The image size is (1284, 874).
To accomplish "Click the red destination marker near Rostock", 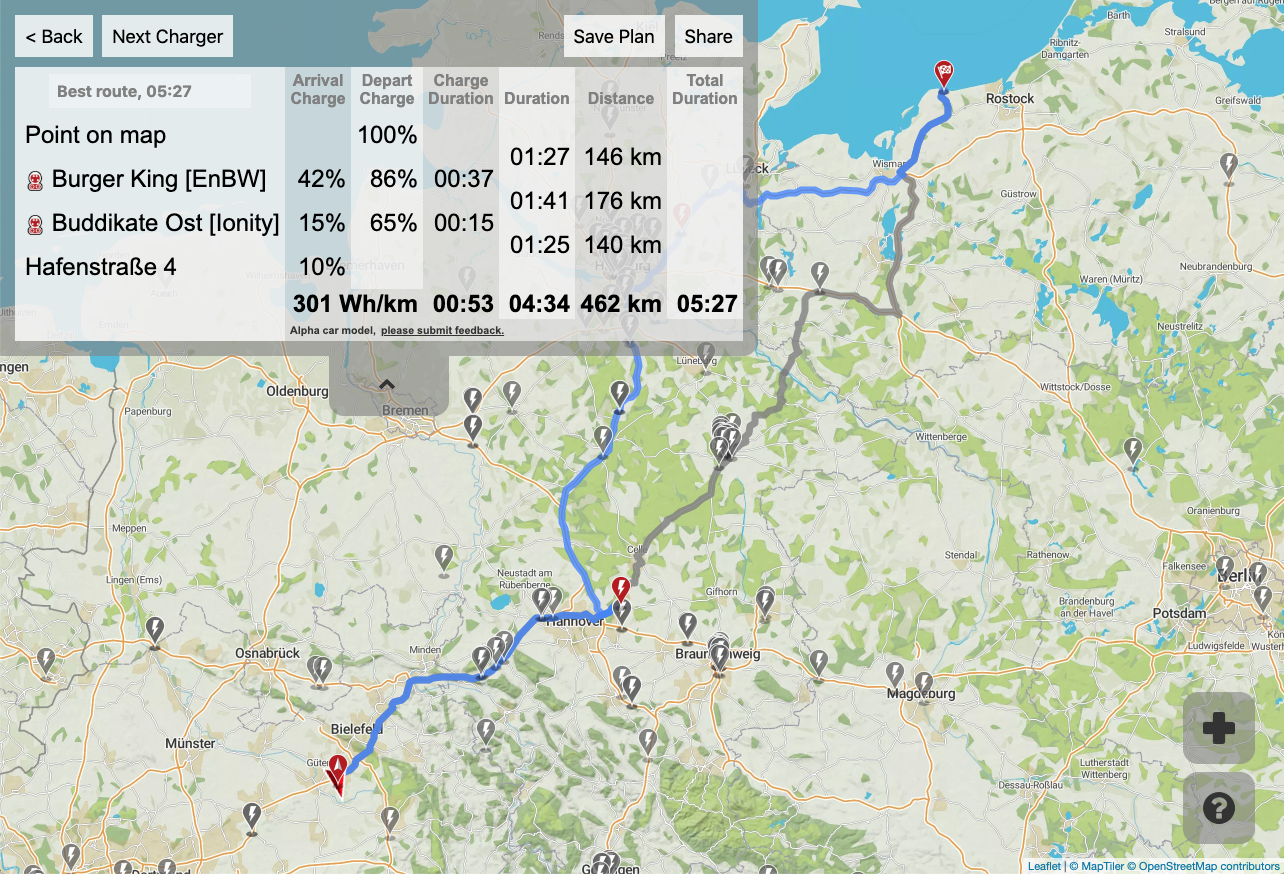I will tap(943, 74).
